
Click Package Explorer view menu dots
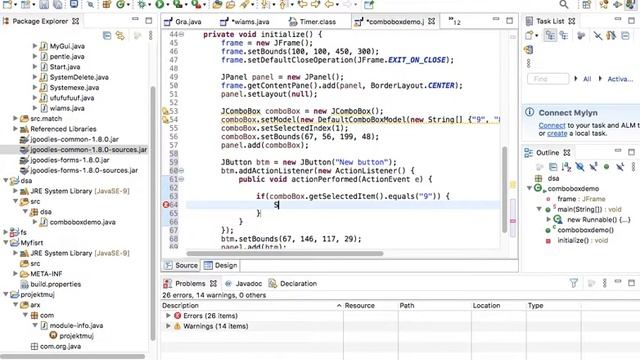tap(150, 36)
